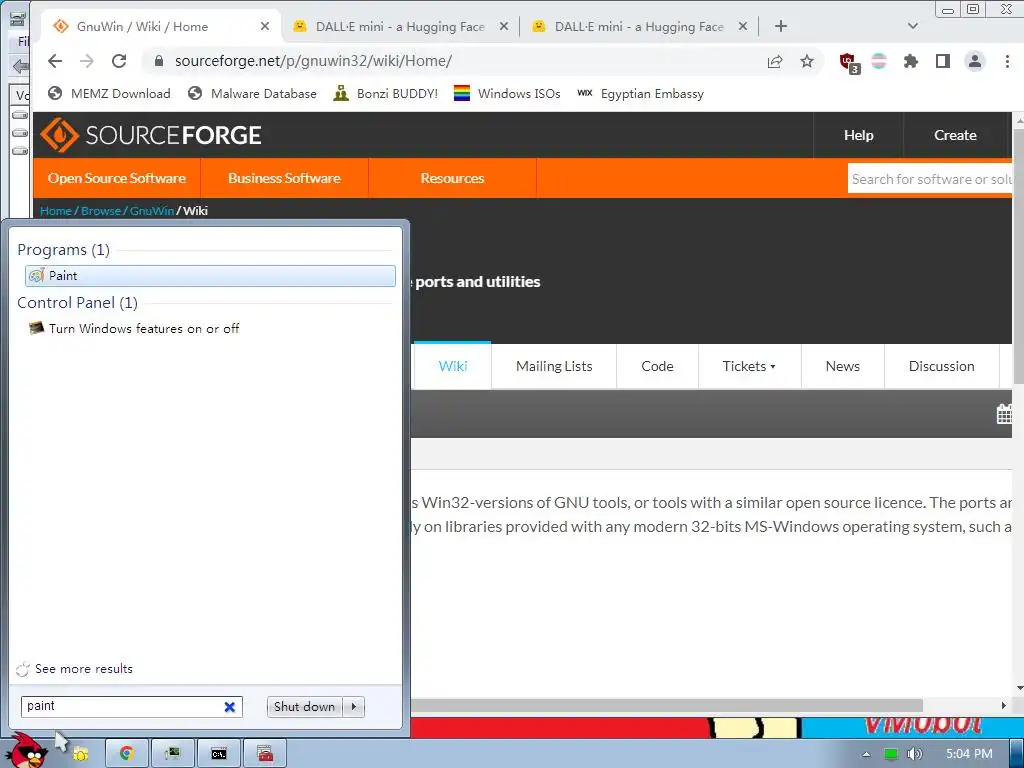Viewport: 1024px width, 768px height.
Task: Open the Windows ISOs bookmark
Action: tap(507, 93)
